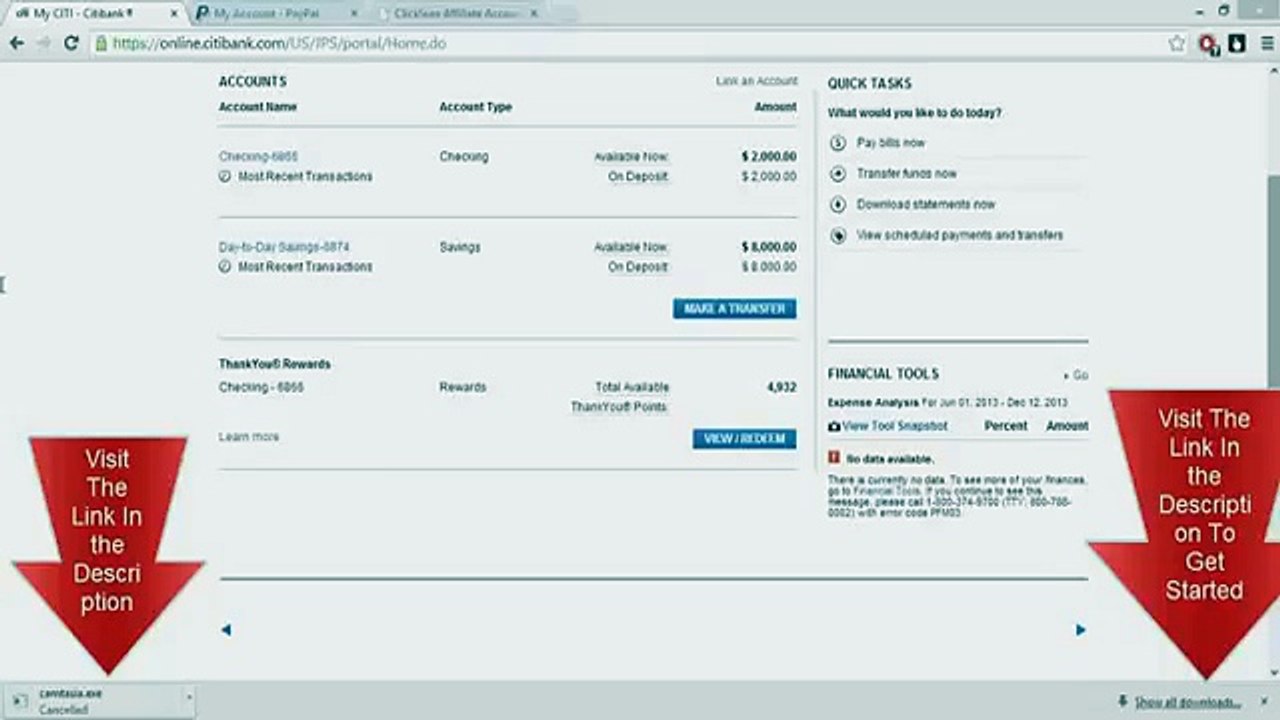This screenshot has height=720, width=1280.
Task: Click the Pay bills now link
Action: (x=891, y=143)
